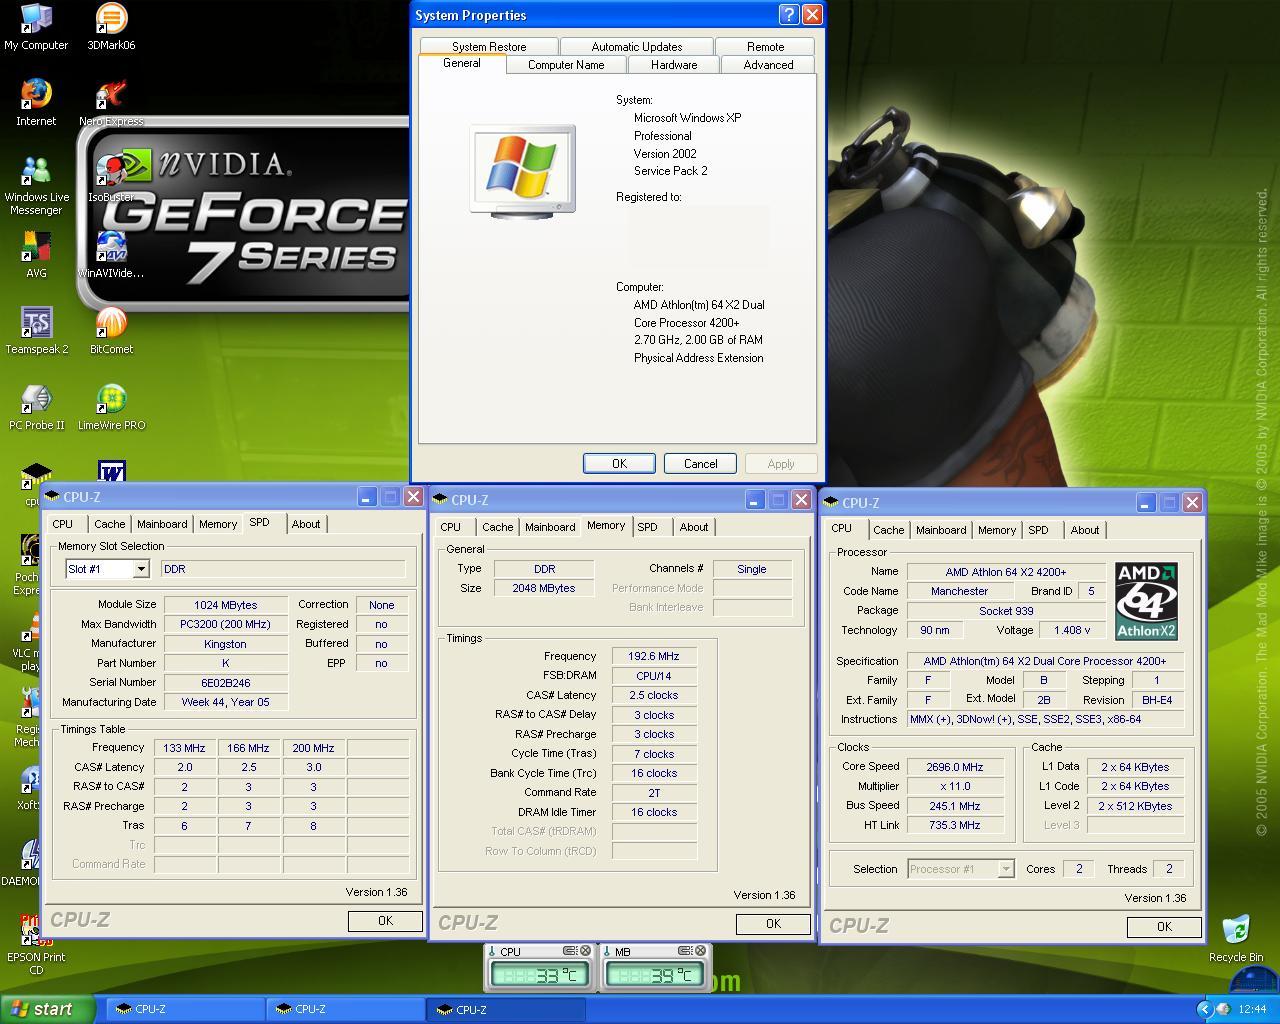The image size is (1280, 1024).
Task: Expand hidden system tray icons arrow
Action: 1204,1009
